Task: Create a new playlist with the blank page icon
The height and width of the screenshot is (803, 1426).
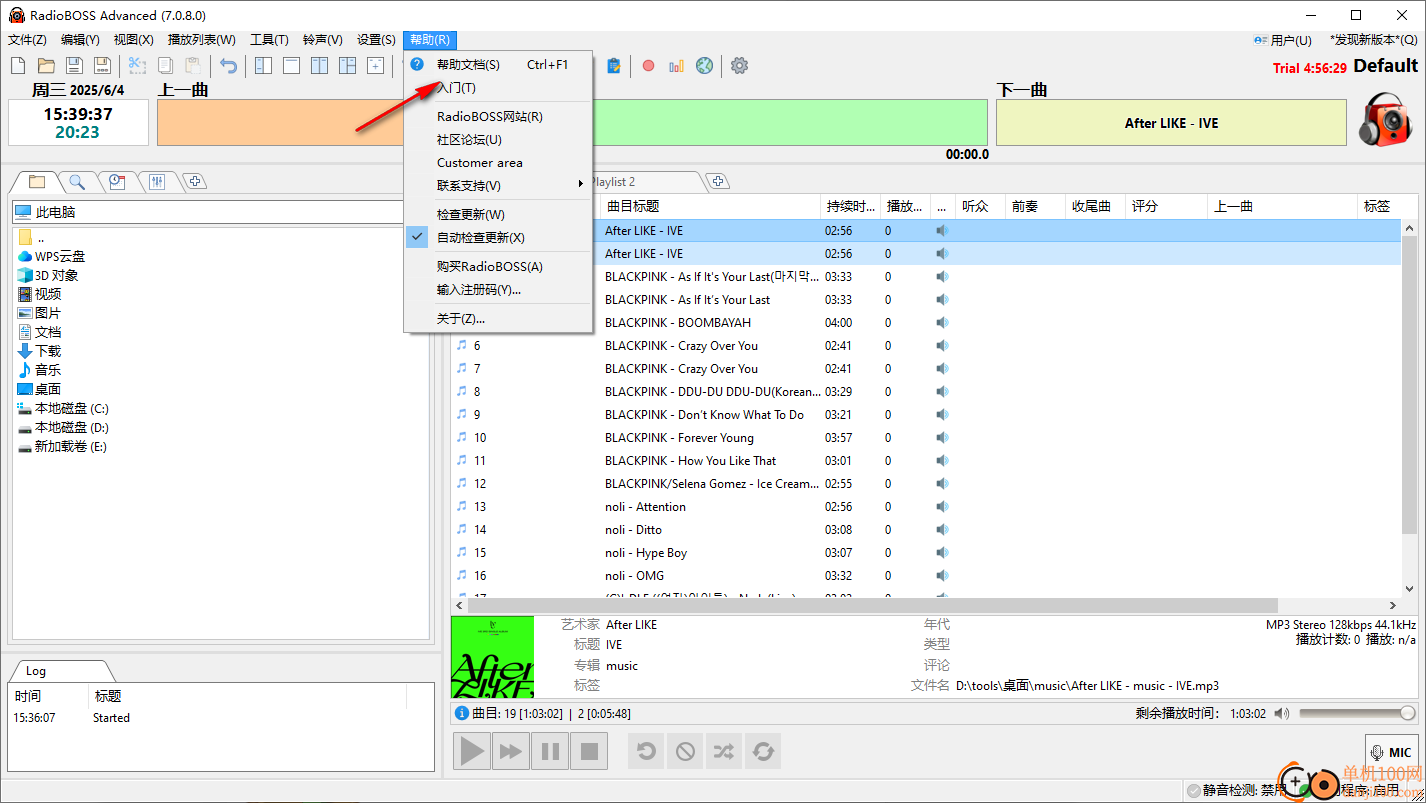Action: tap(18, 66)
